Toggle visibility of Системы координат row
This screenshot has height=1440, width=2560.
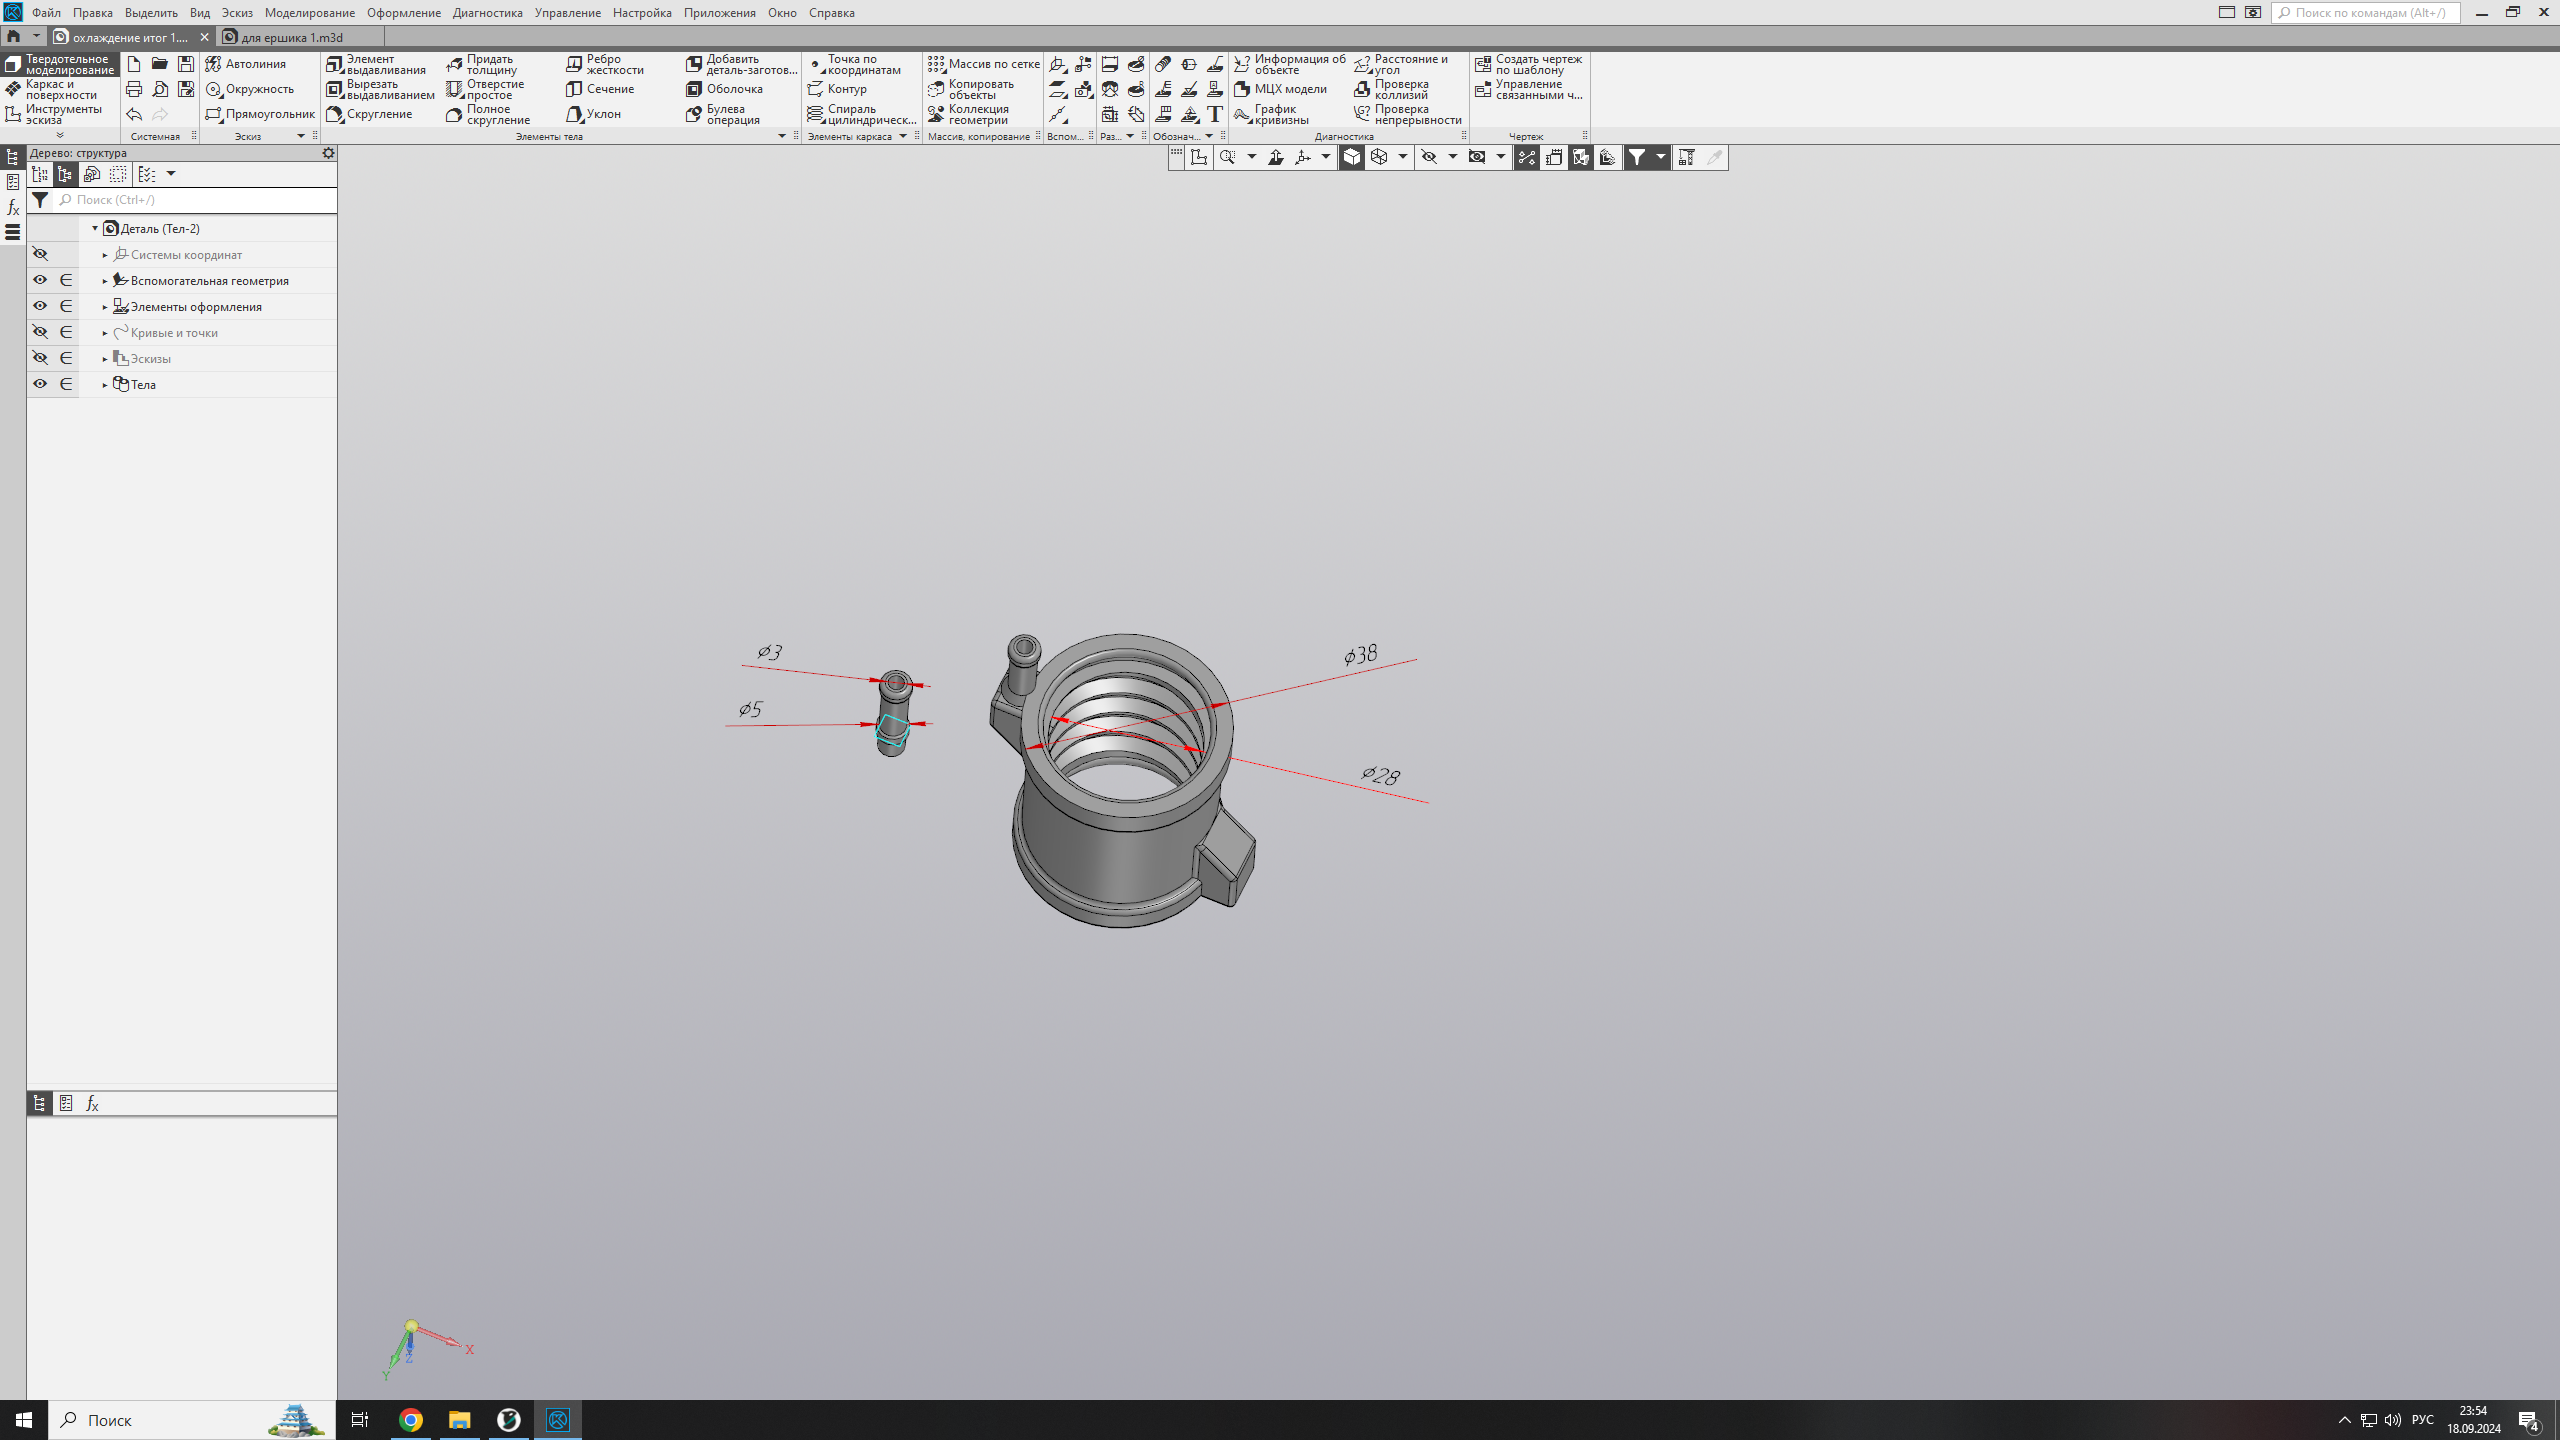pos(40,254)
